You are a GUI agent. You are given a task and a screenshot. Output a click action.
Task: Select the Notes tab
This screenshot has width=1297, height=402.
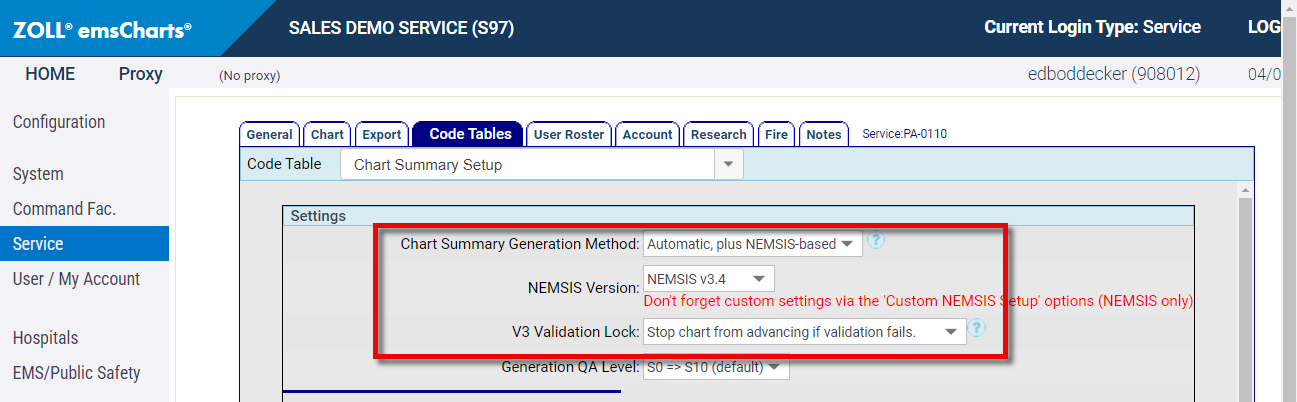(823, 135)
